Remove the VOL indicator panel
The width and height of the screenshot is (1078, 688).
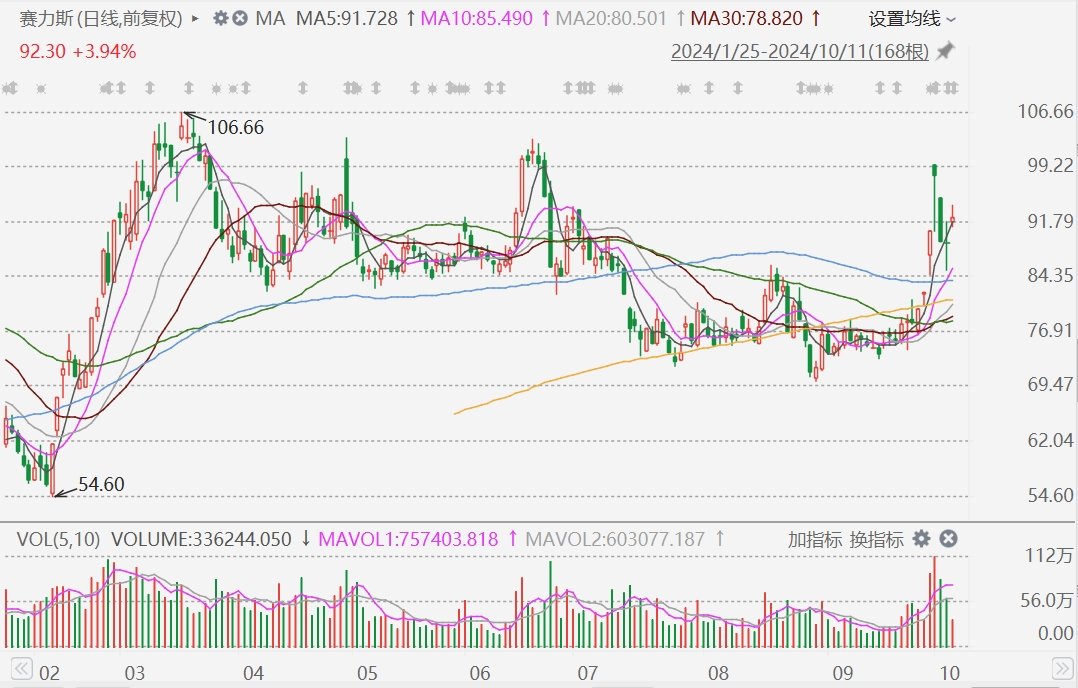[948, 539]
